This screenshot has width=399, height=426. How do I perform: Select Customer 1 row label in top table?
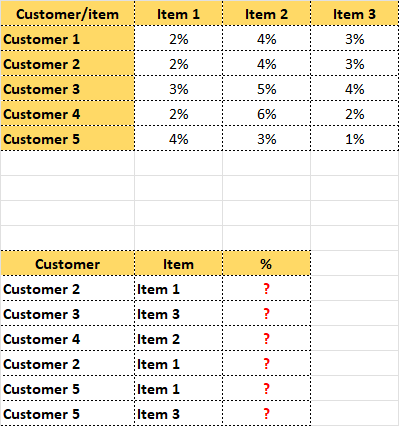coord(67,39)
